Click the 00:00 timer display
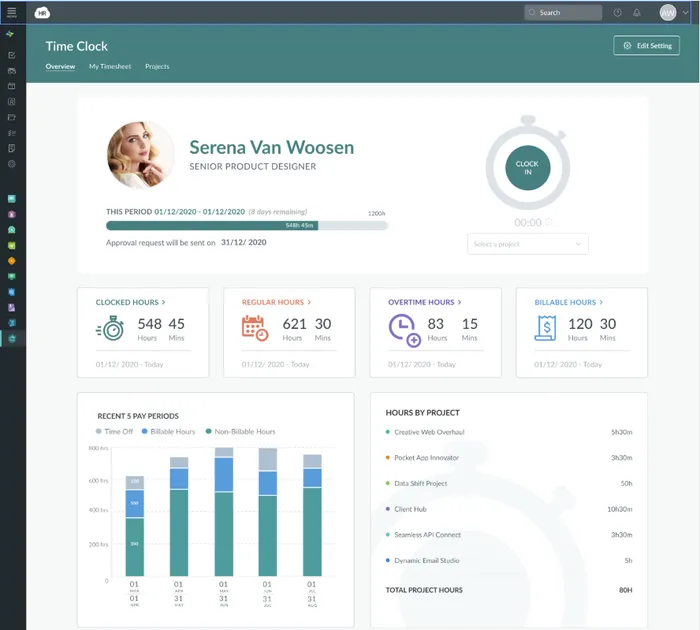 [528, 222]
